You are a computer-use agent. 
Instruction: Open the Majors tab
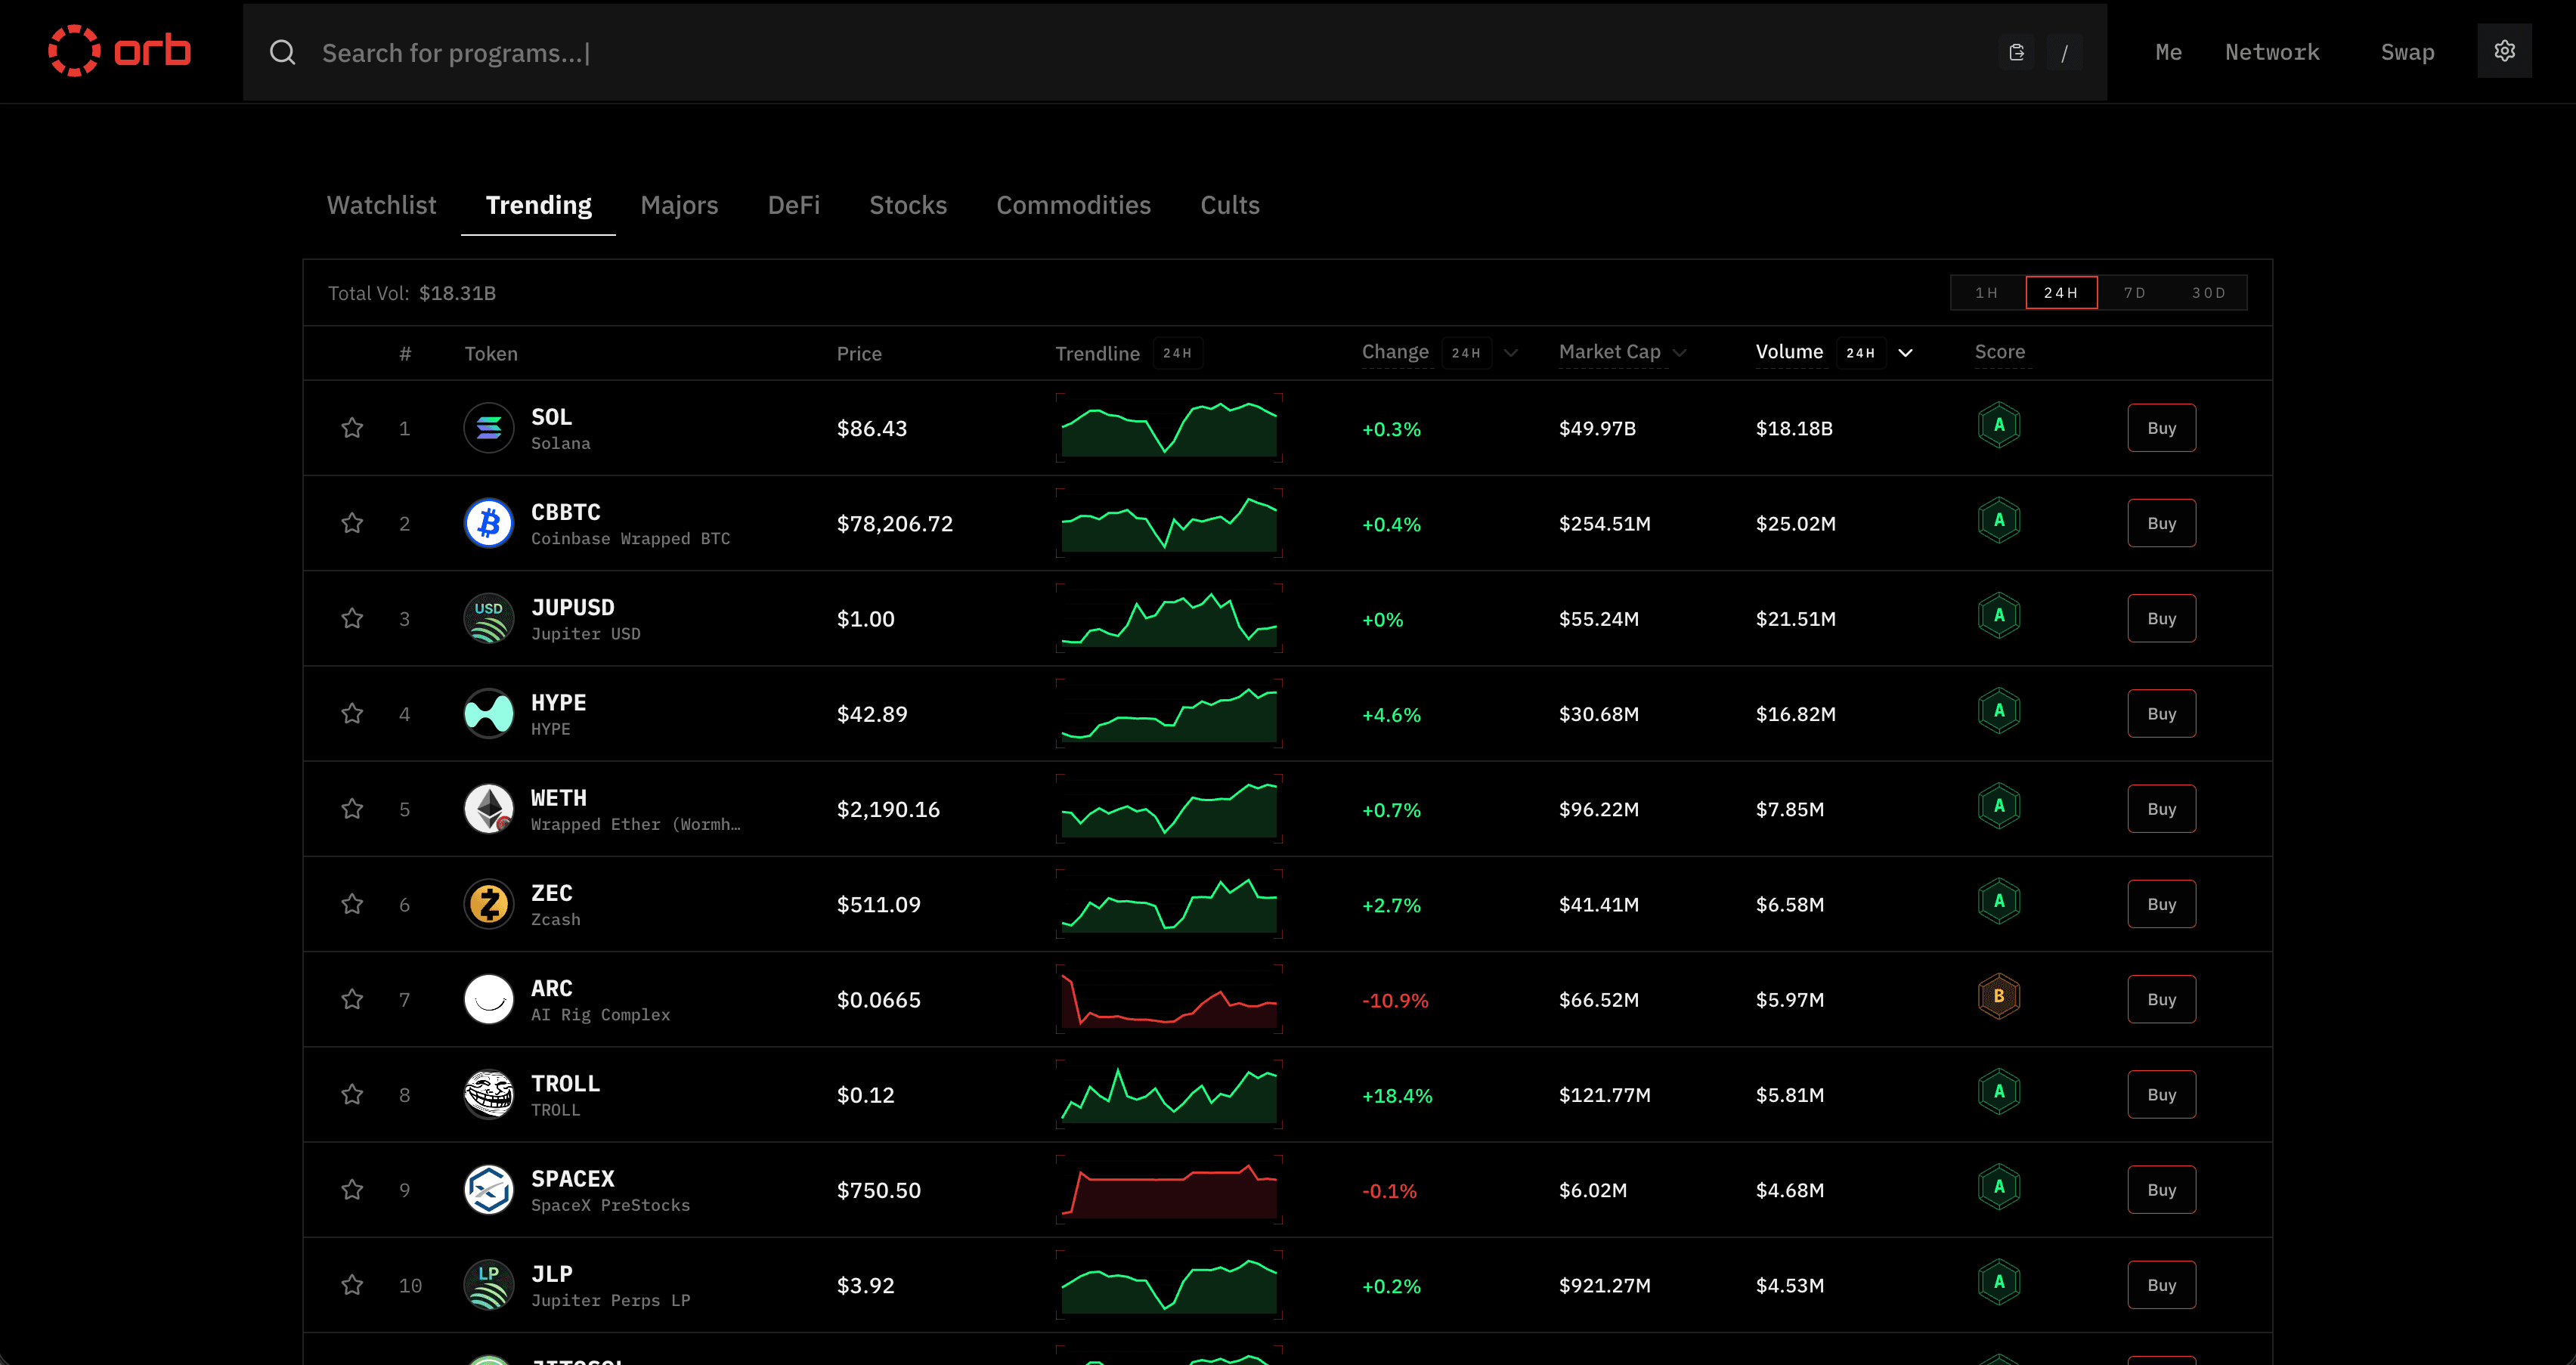click(x=679, y=205)
